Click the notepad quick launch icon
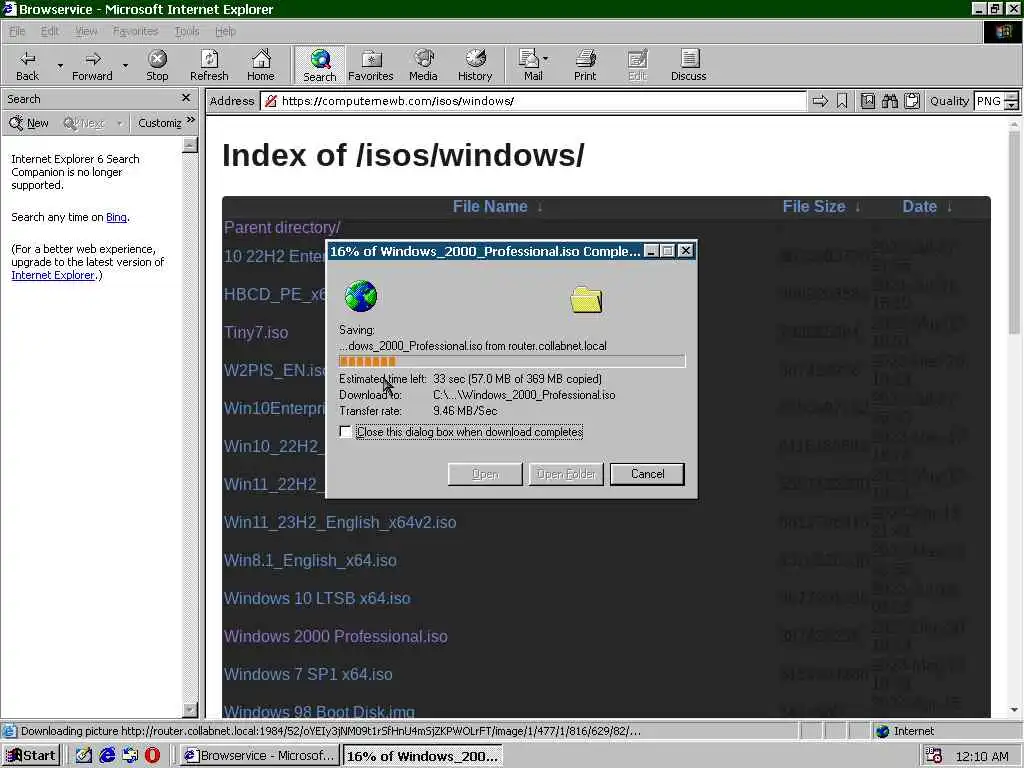The width and height of the screenshot is (1024, 768). [x=84, y=756]
